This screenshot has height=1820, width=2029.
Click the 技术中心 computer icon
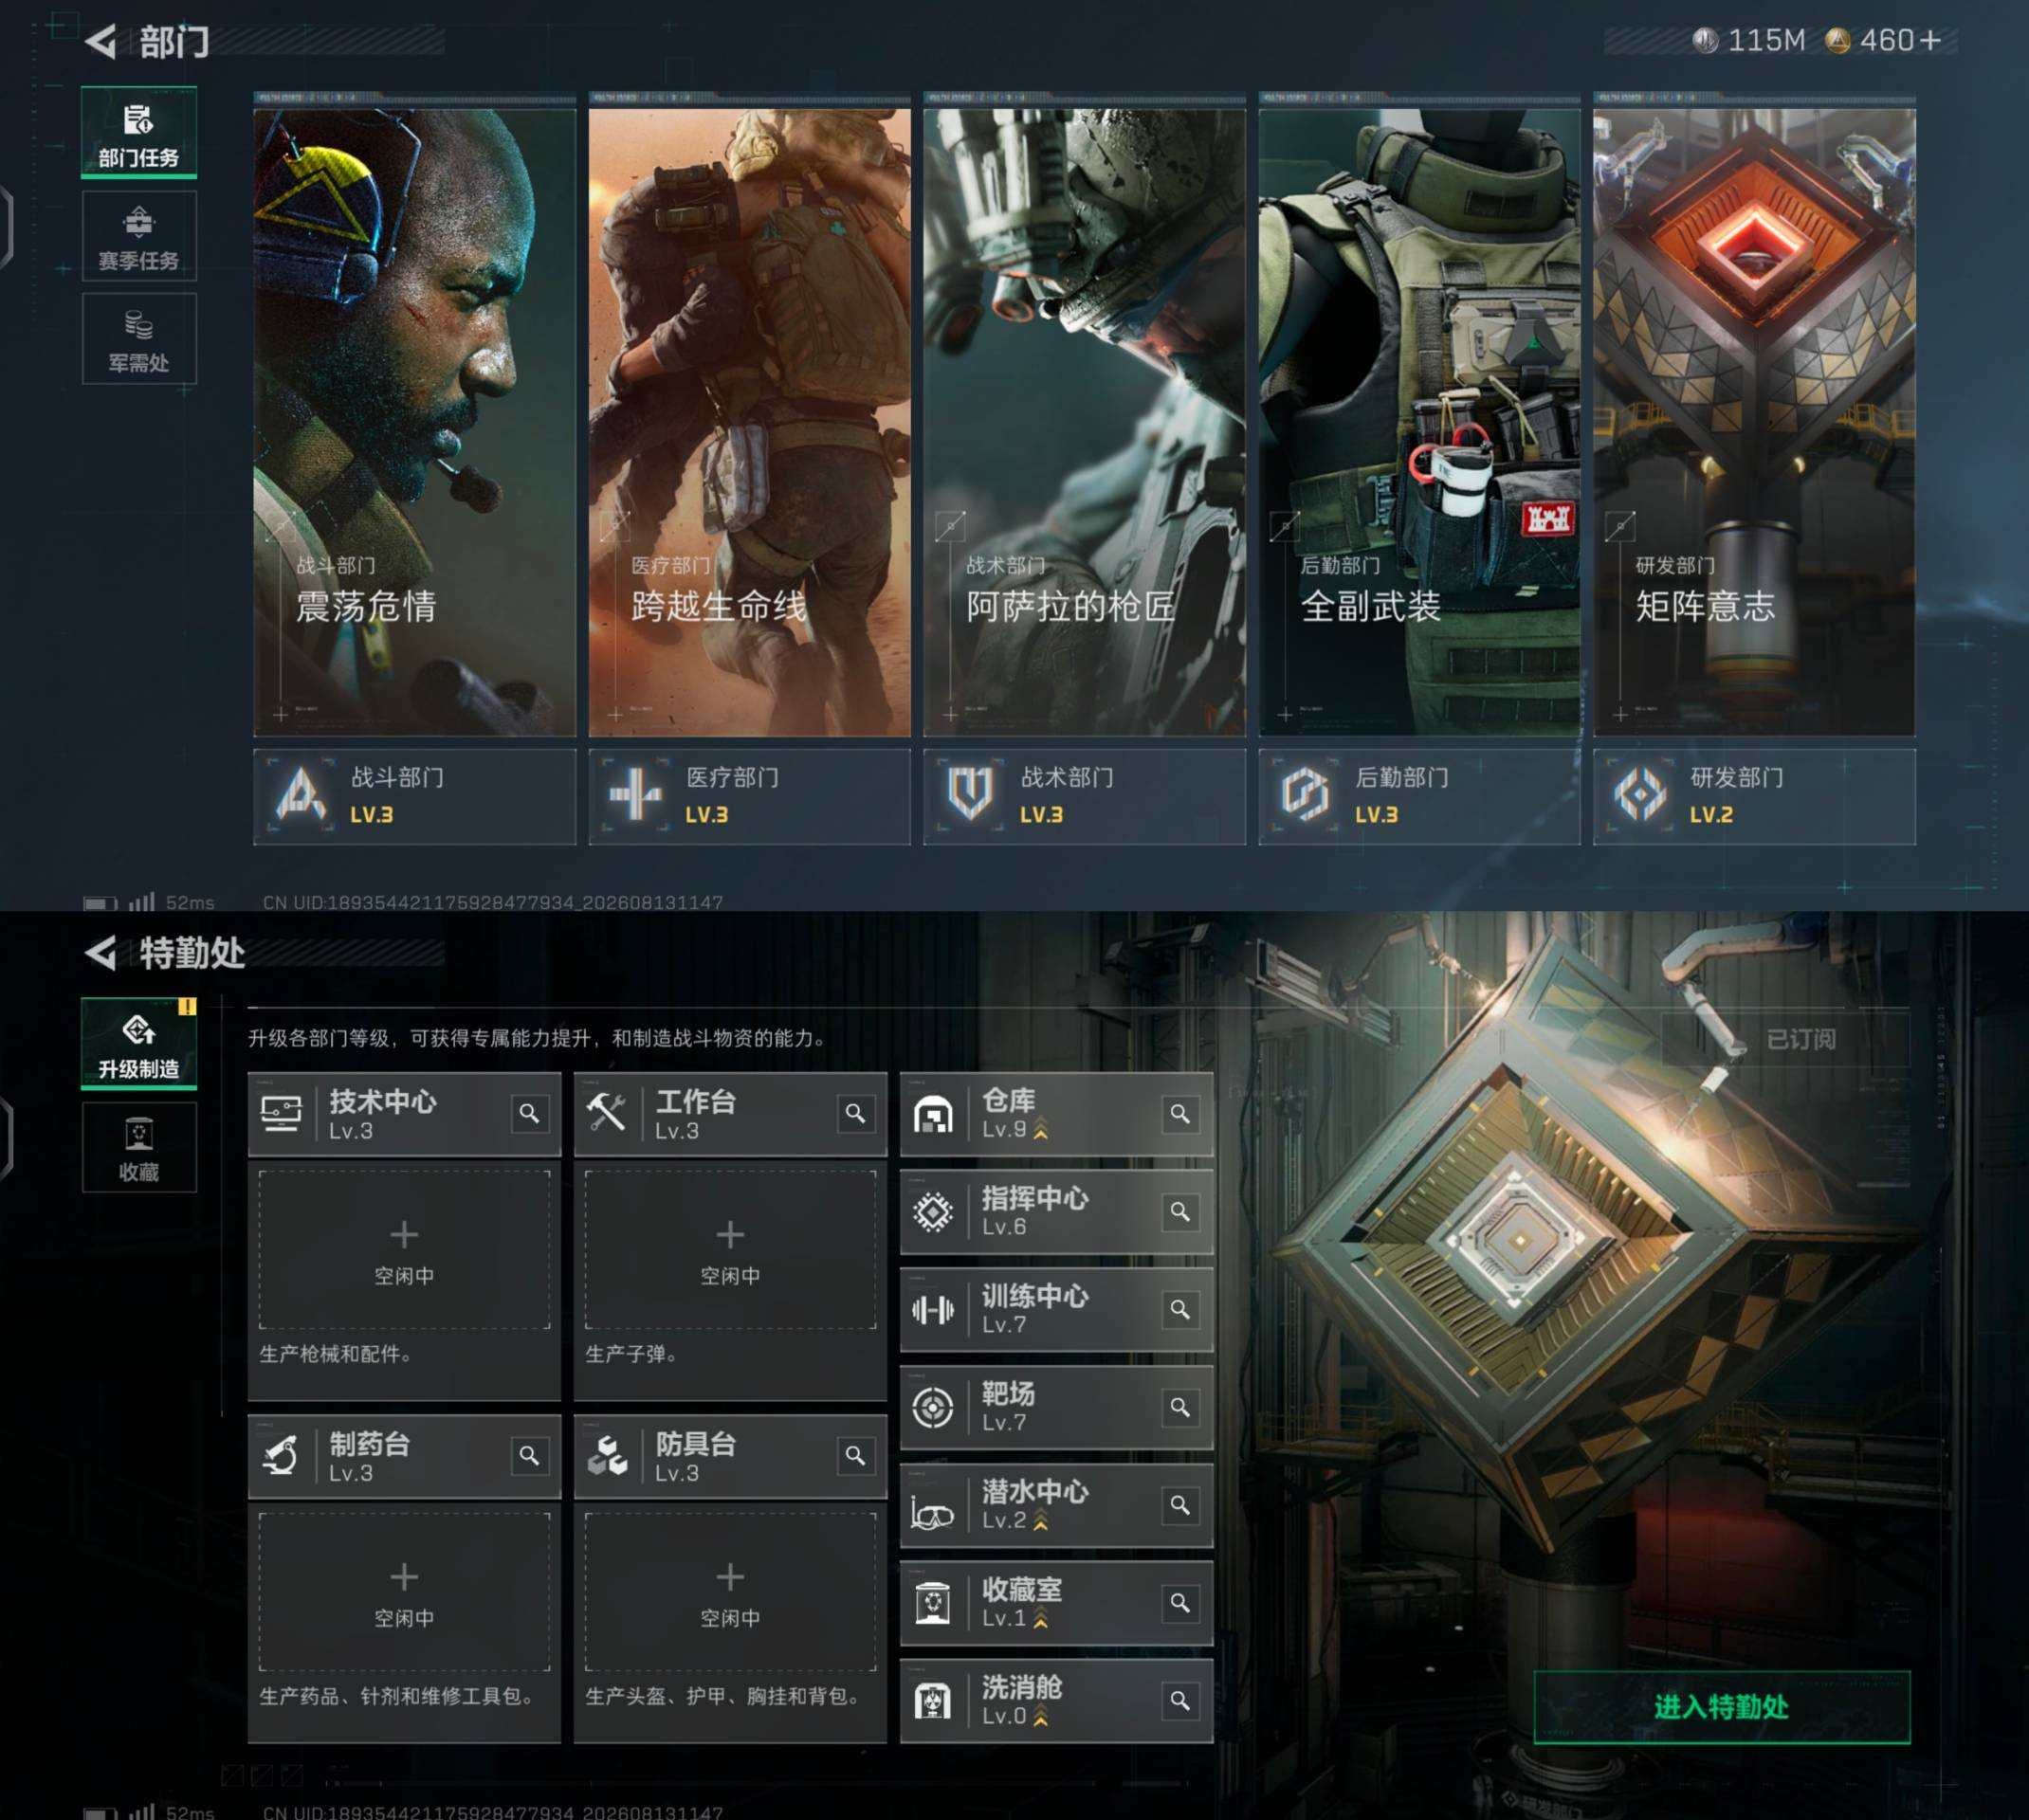click(x=281, y=1113)
